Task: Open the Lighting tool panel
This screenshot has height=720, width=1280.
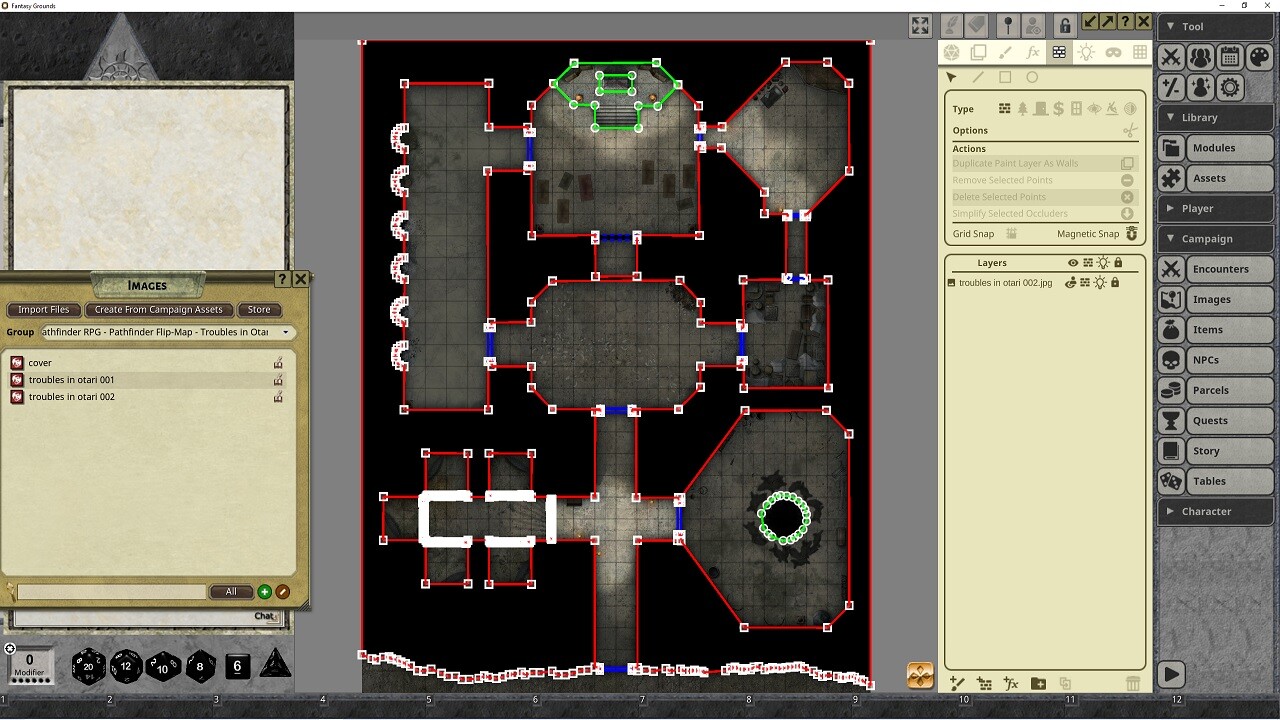Action: point(1088,52)
